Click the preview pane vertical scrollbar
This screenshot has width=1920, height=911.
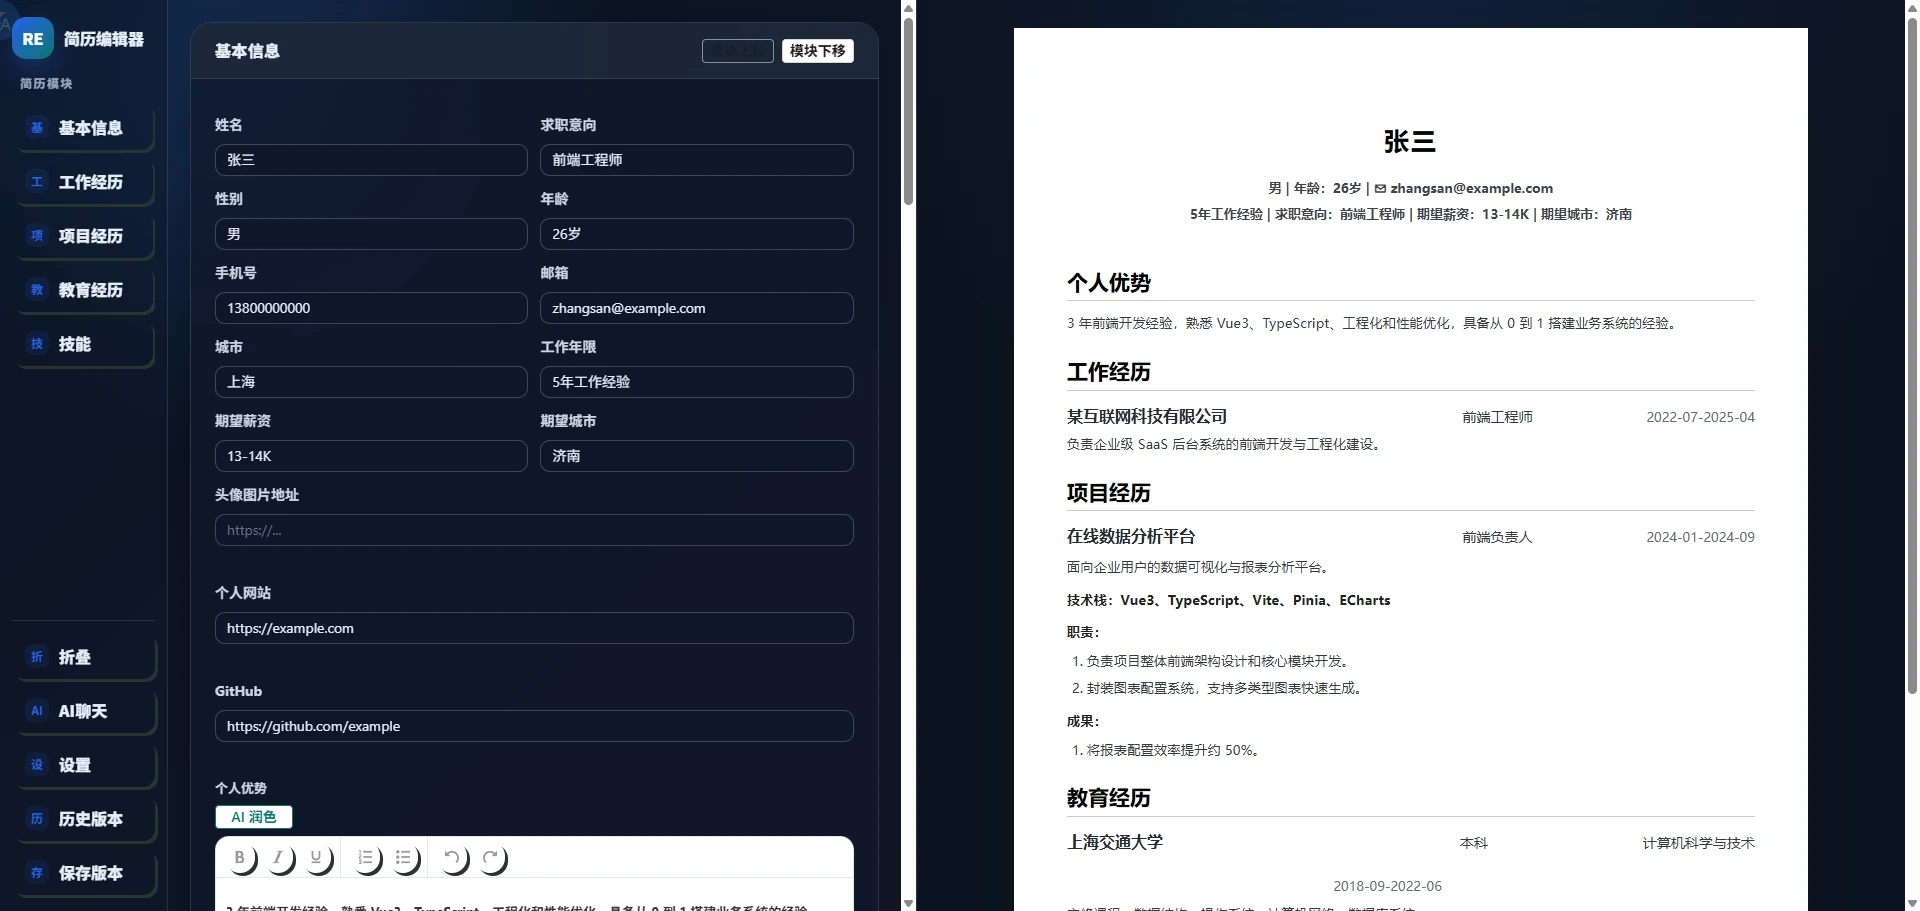1912,355
